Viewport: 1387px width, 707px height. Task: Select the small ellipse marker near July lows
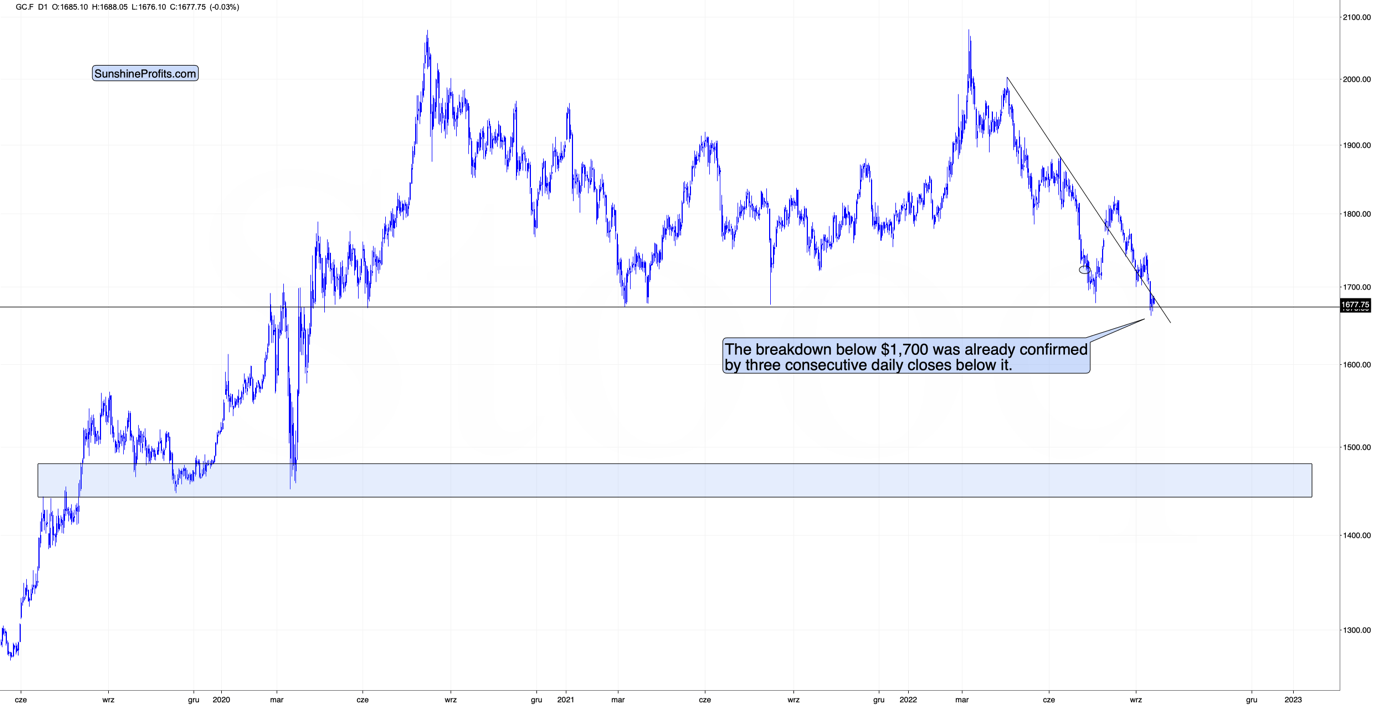tap(1084, 270)
